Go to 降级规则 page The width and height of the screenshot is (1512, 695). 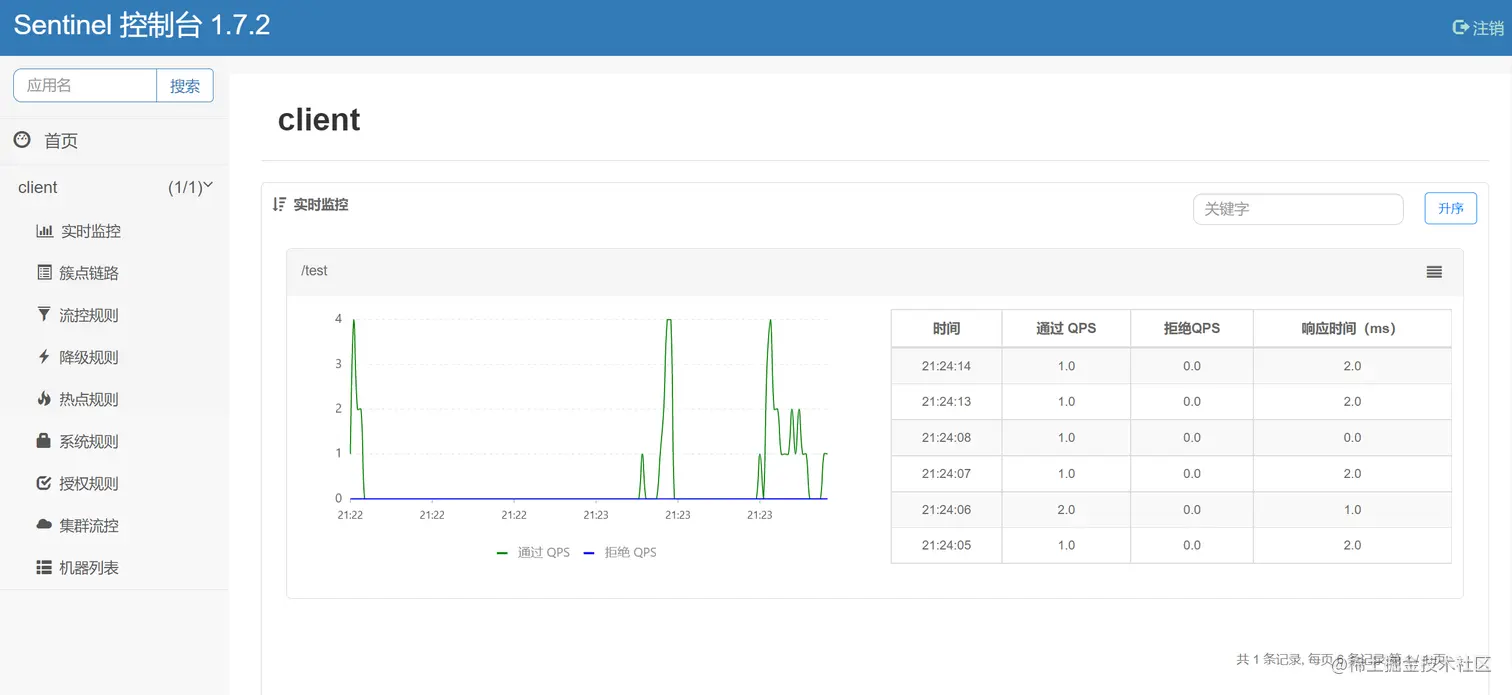click(89, 357)
